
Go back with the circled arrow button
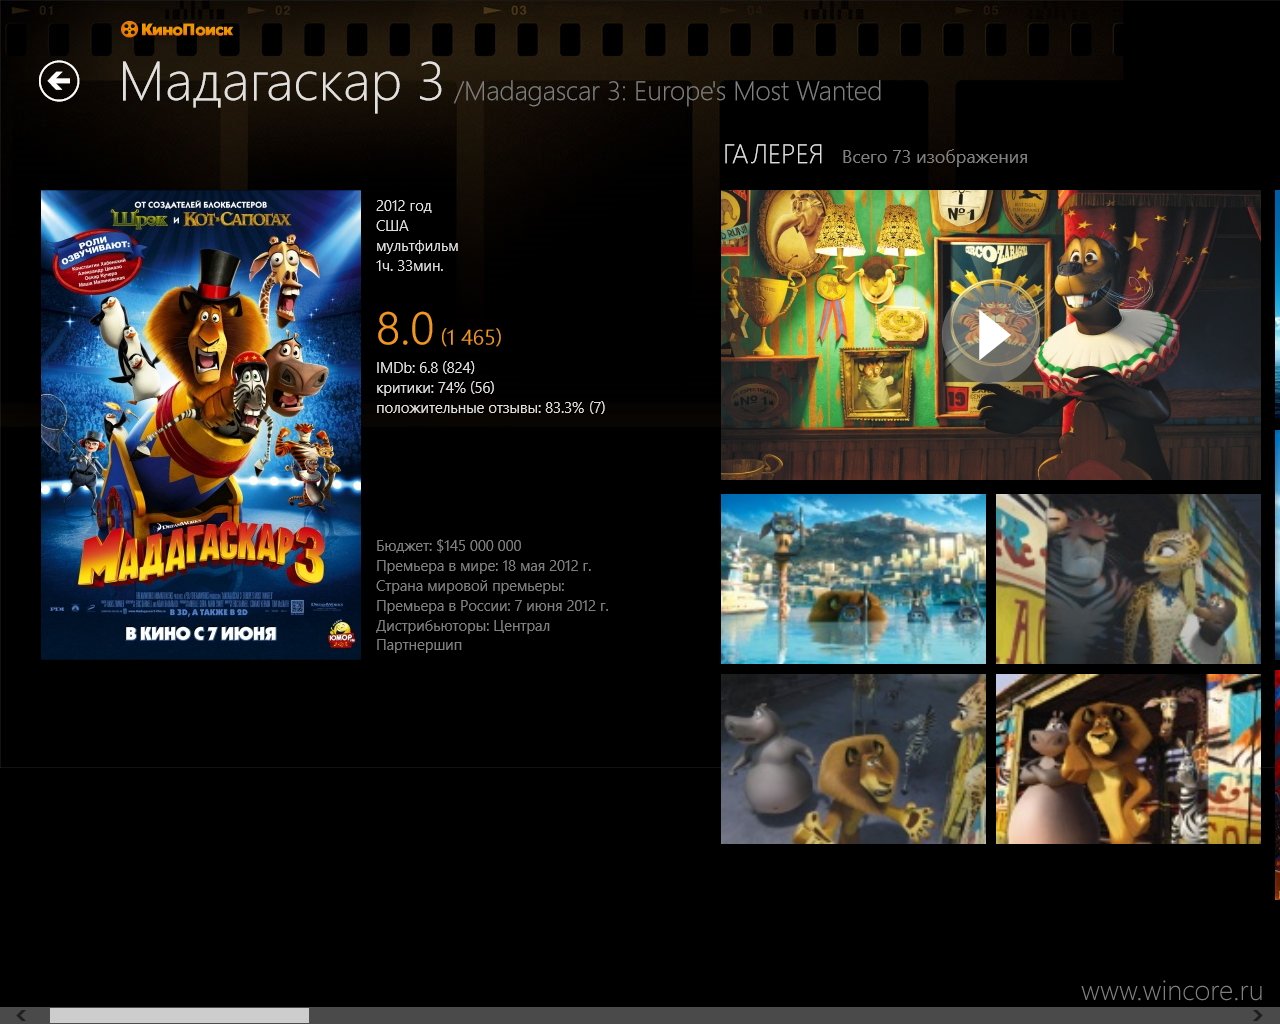[x=59, y=81]
